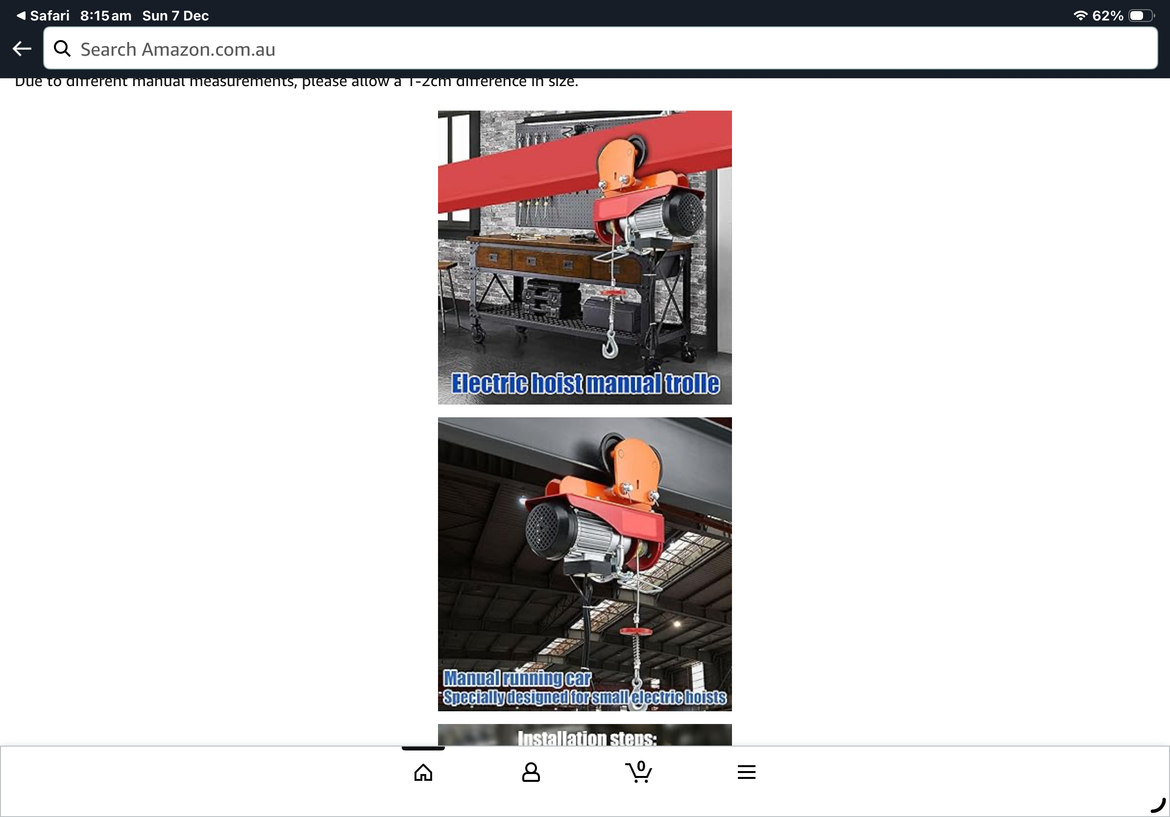Screen dimensions: 1170x817
Task: Open the Installation steps image
Action: (x=584, y=735)
